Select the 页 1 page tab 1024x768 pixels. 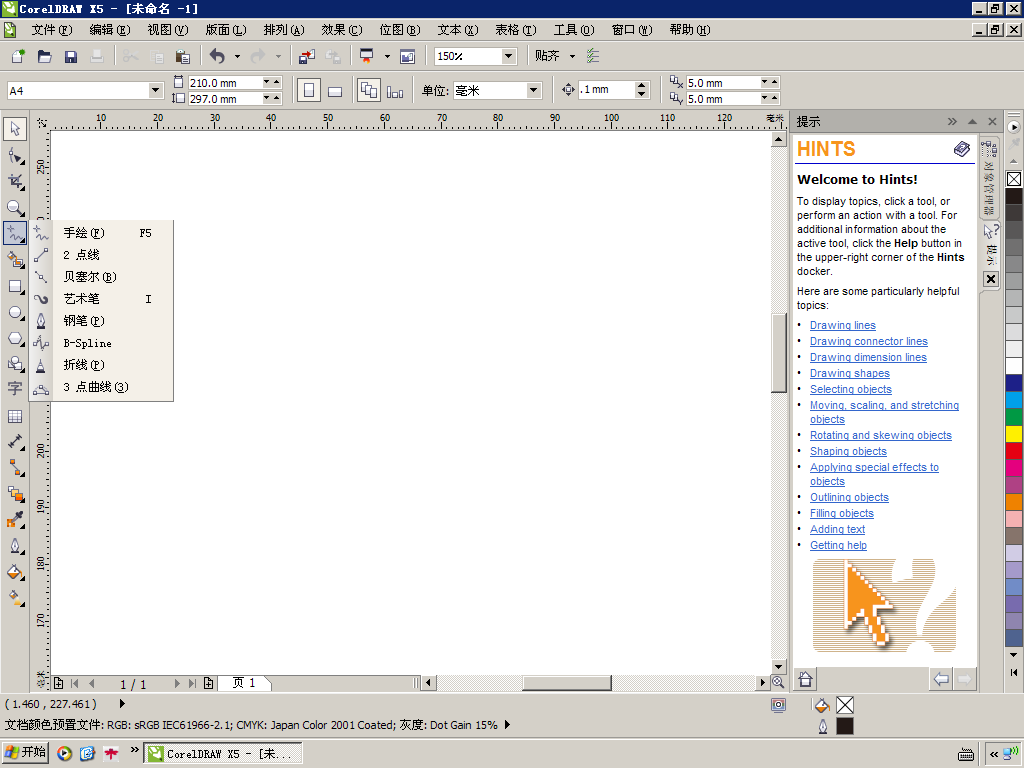click(x=244, y=683)
